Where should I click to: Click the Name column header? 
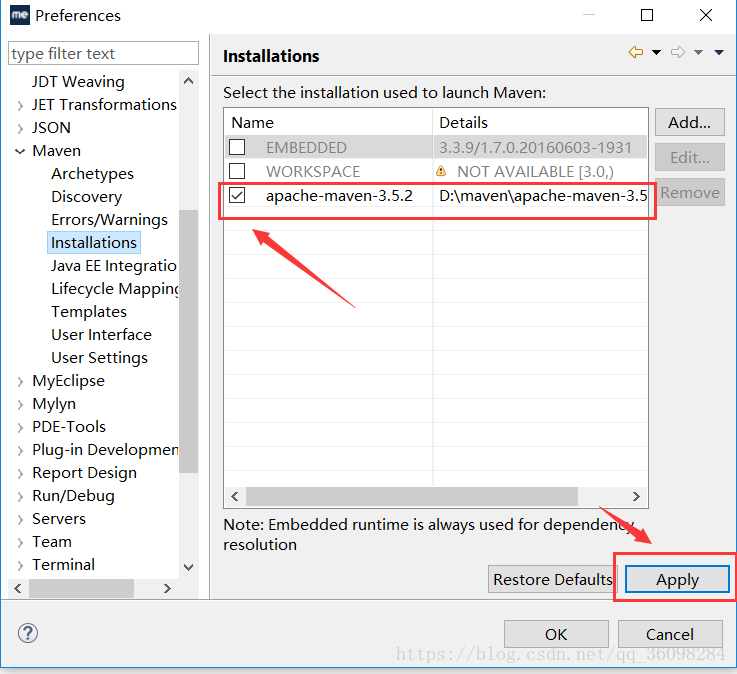(328, 123)
